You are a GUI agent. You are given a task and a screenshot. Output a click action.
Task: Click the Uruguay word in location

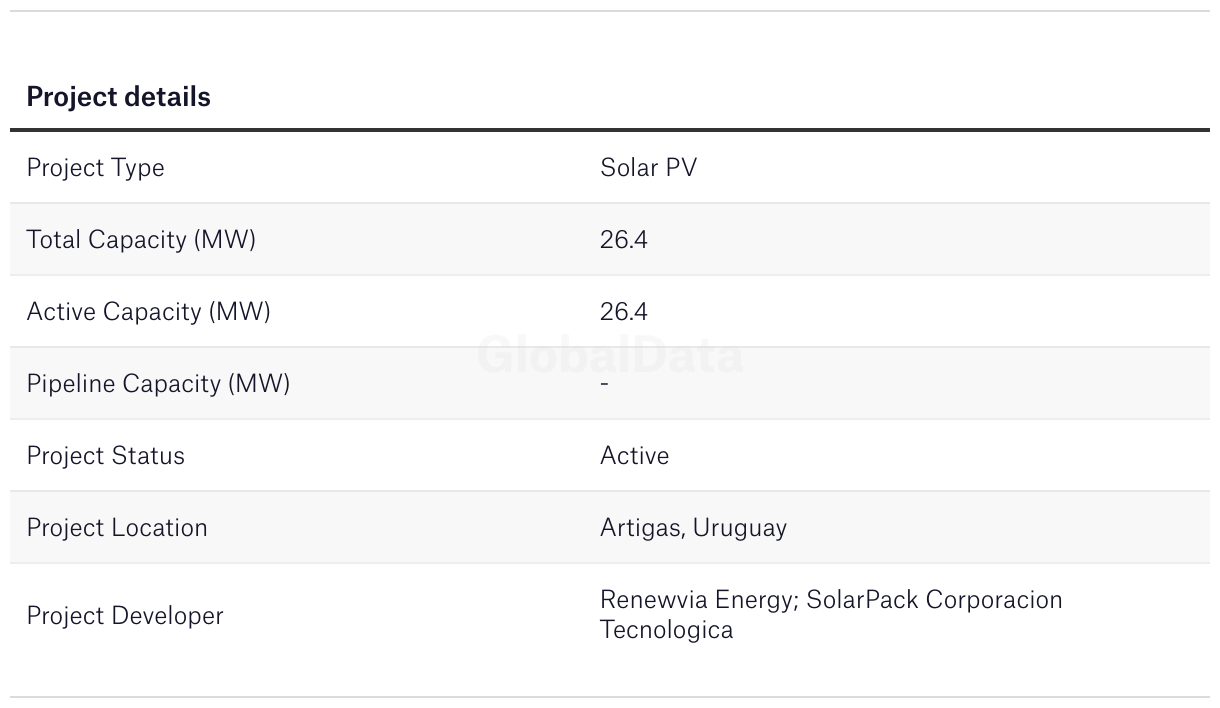tap(739, 528)
